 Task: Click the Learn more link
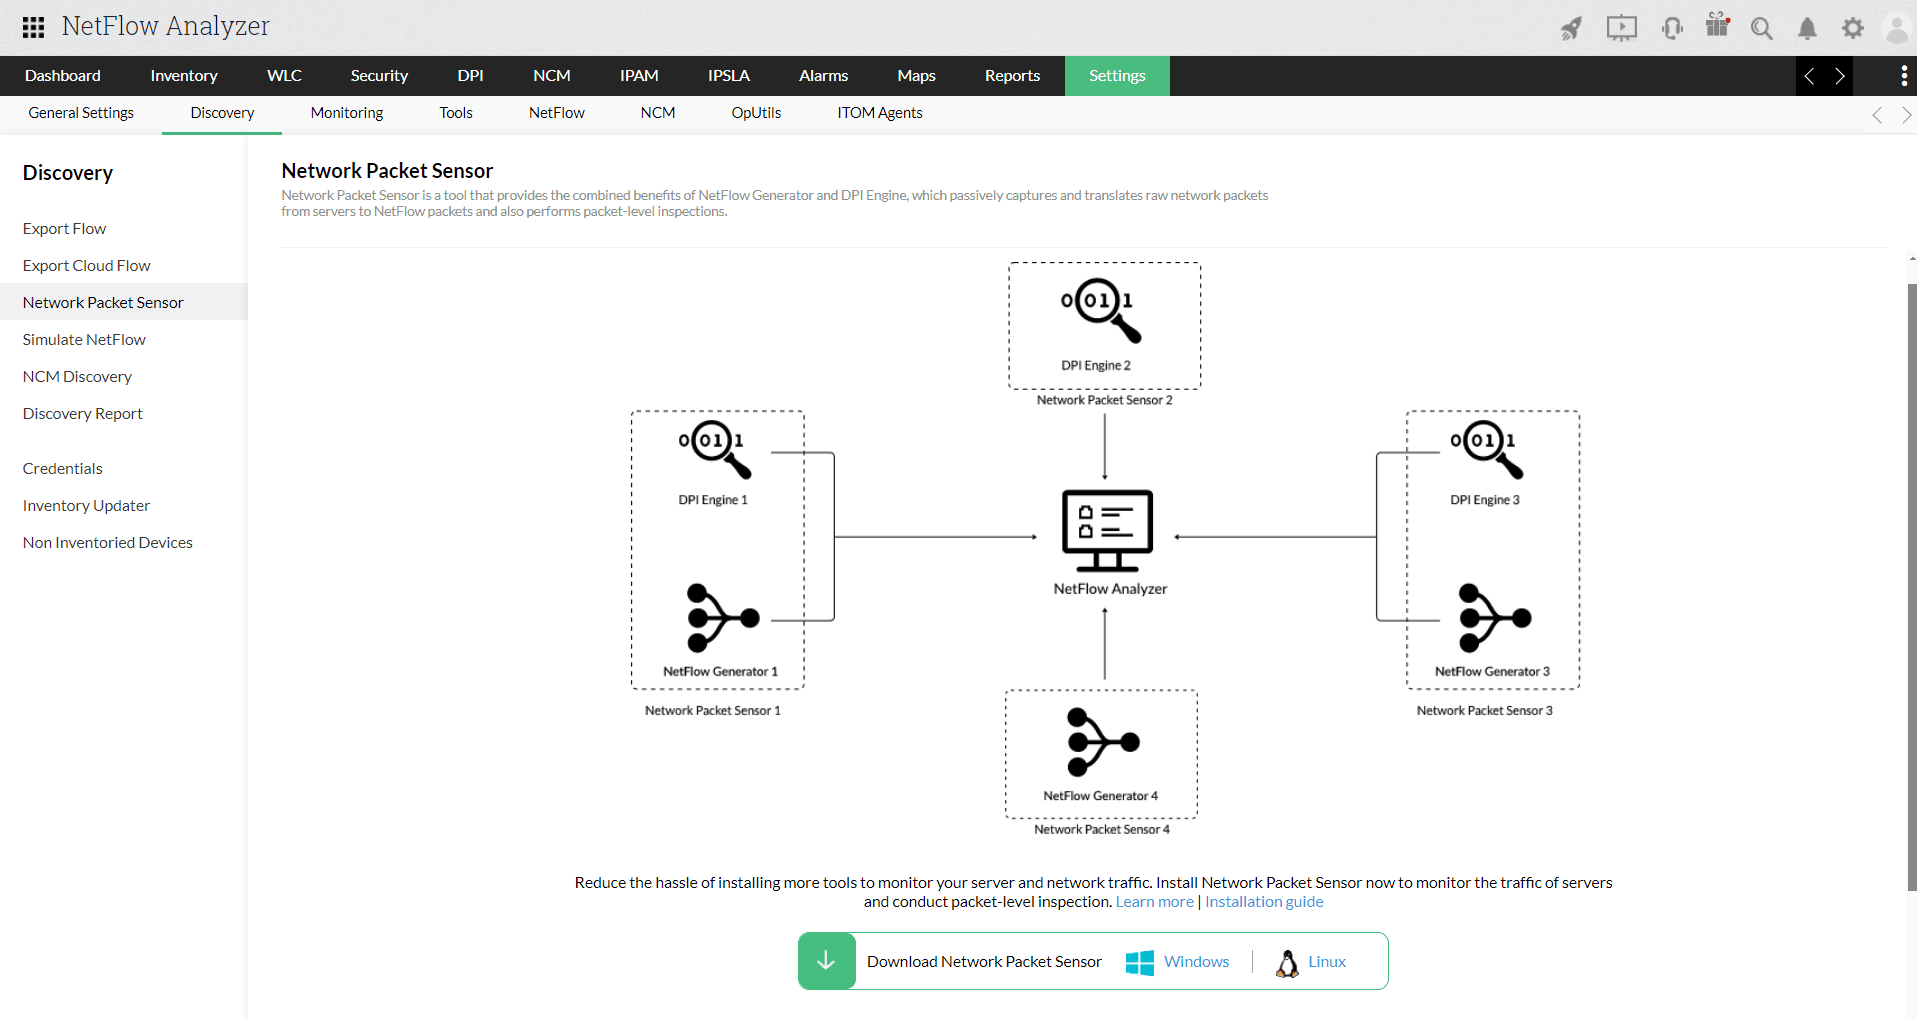pos(1155,902)
